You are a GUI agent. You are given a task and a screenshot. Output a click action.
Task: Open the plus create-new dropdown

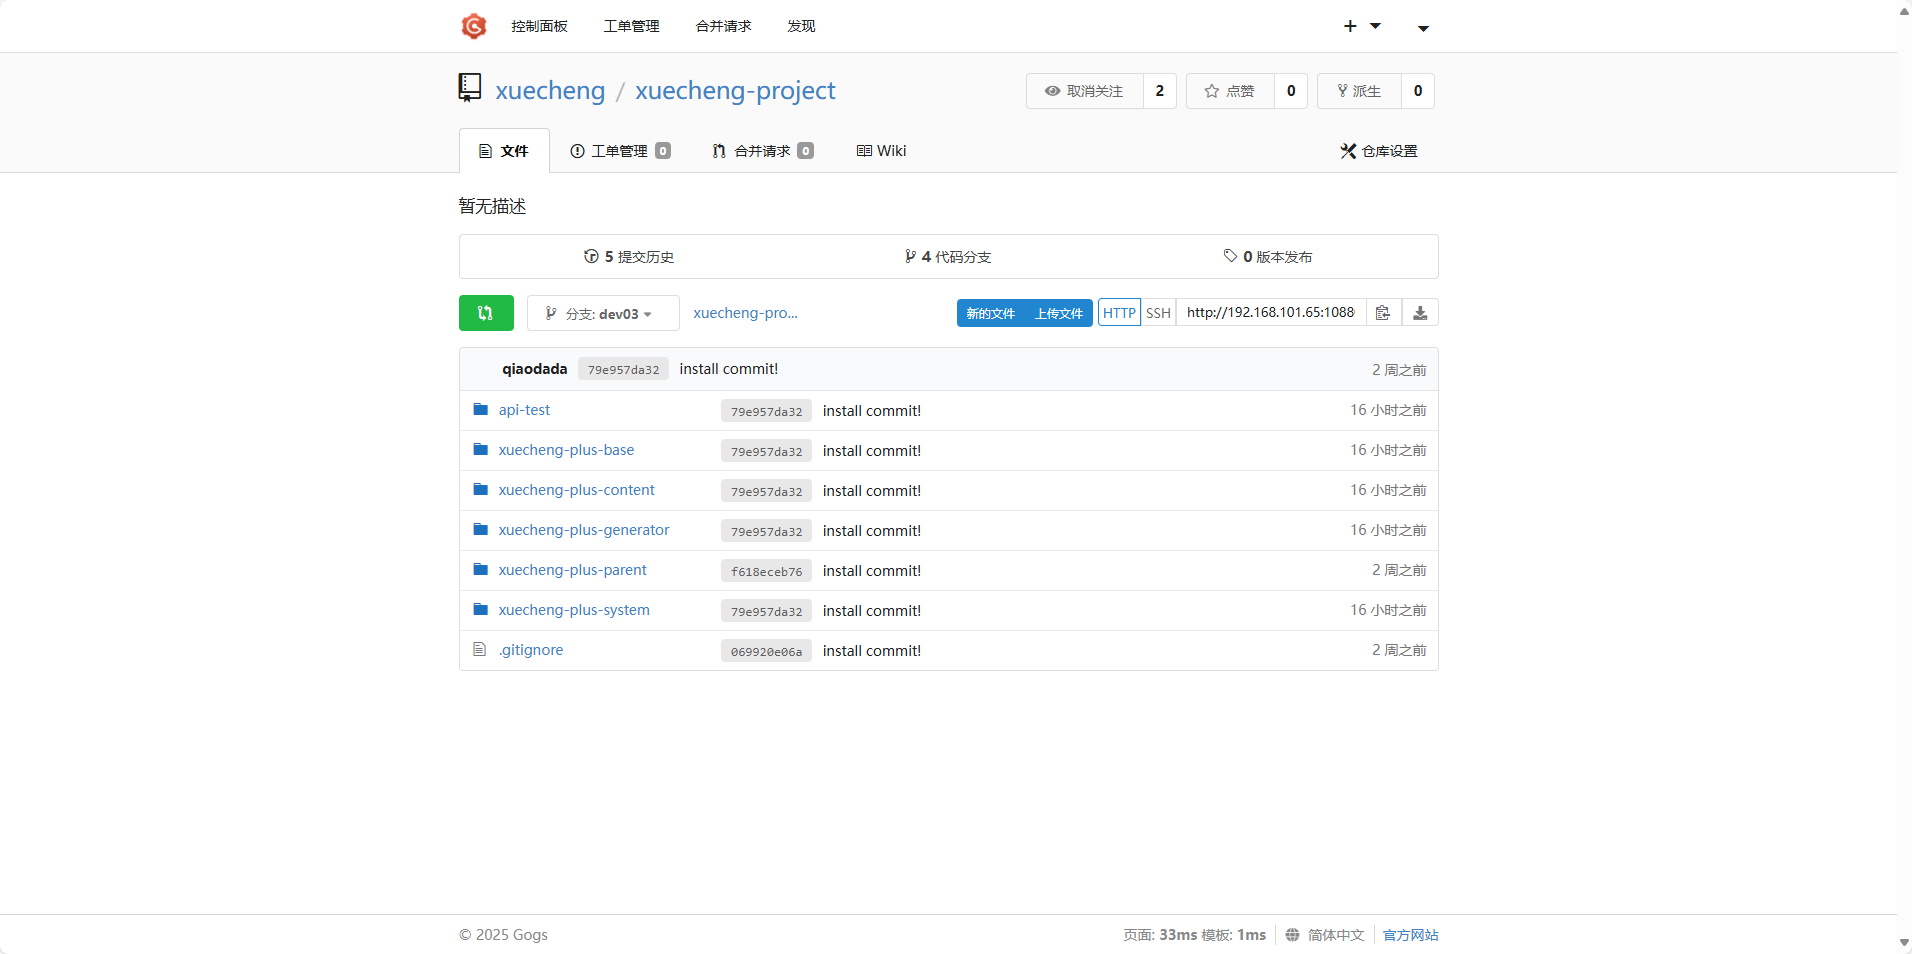pyautogui.click(x=1362, y=26)
